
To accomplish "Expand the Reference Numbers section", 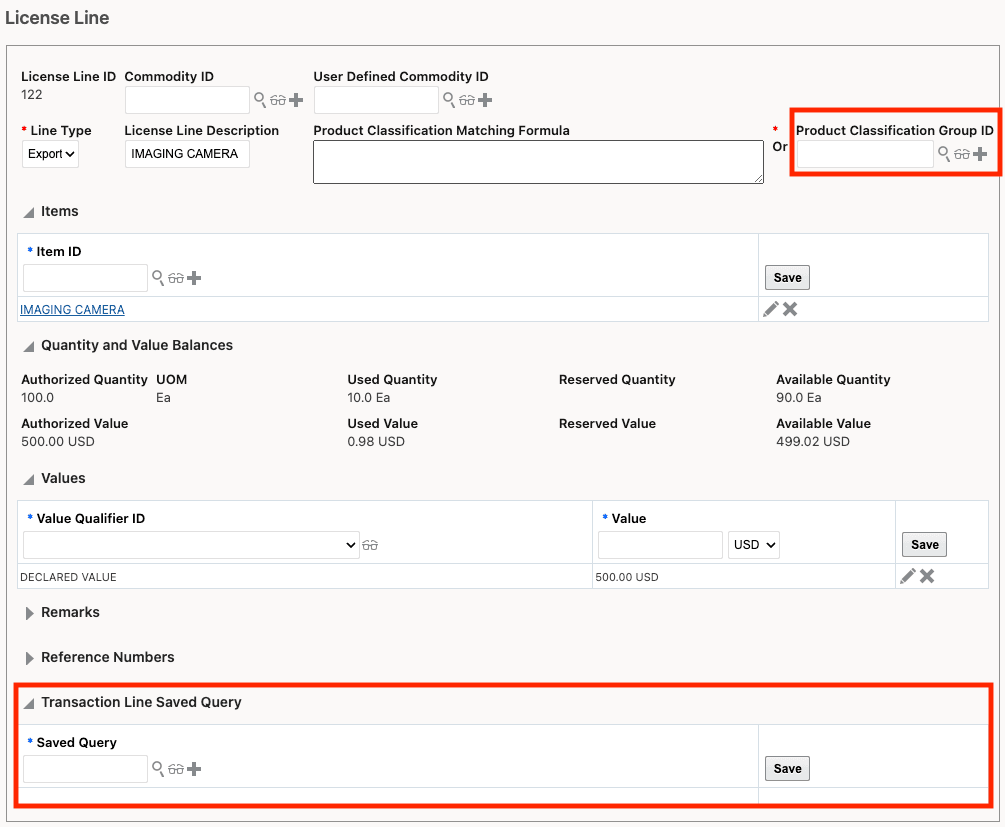I will 29,658.
